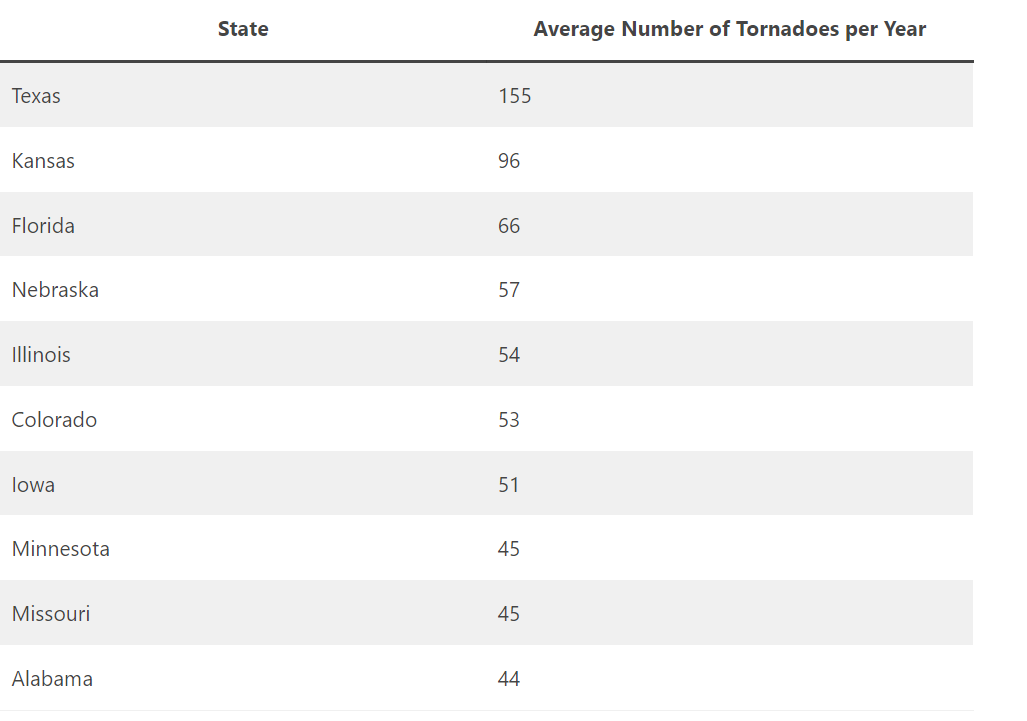
Task: Click the Average Number of Tornadoes header
Action: (x=729, y=29)
